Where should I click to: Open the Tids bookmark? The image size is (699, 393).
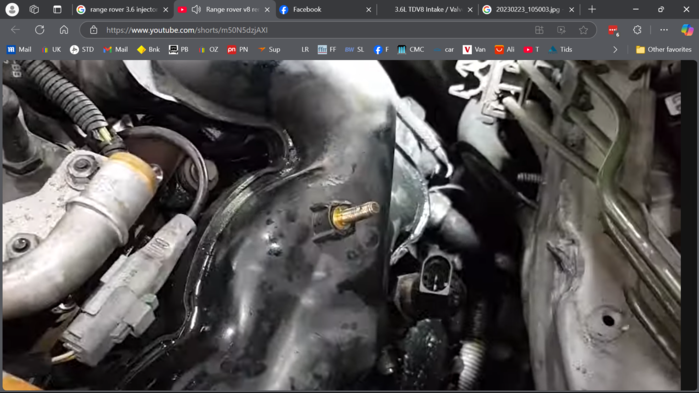pyautogui.click(x=560, y=49)
